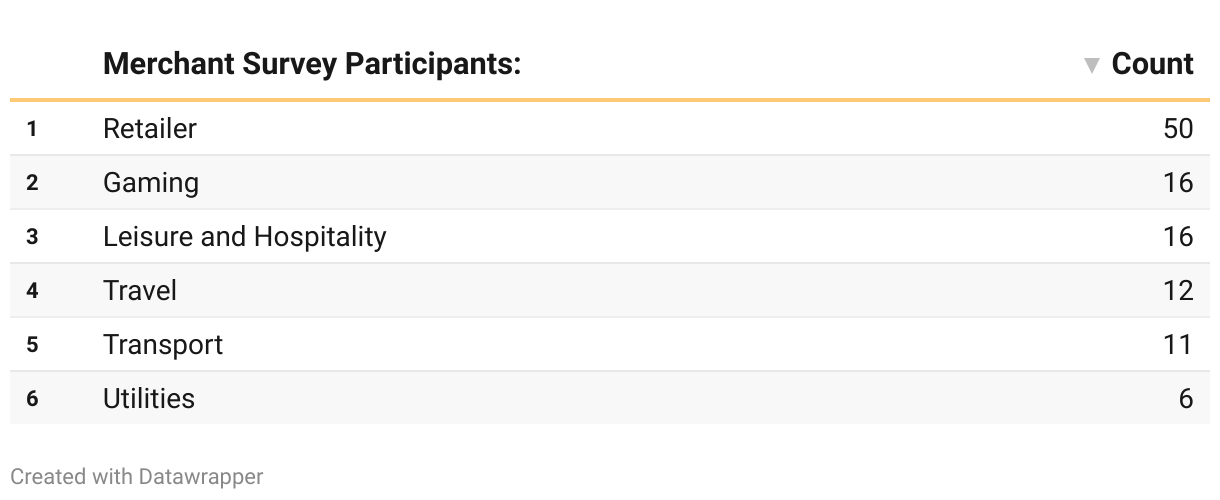Sort table by Count column header
Viewport: 1220px width, 500px height.
point(1152,64)
